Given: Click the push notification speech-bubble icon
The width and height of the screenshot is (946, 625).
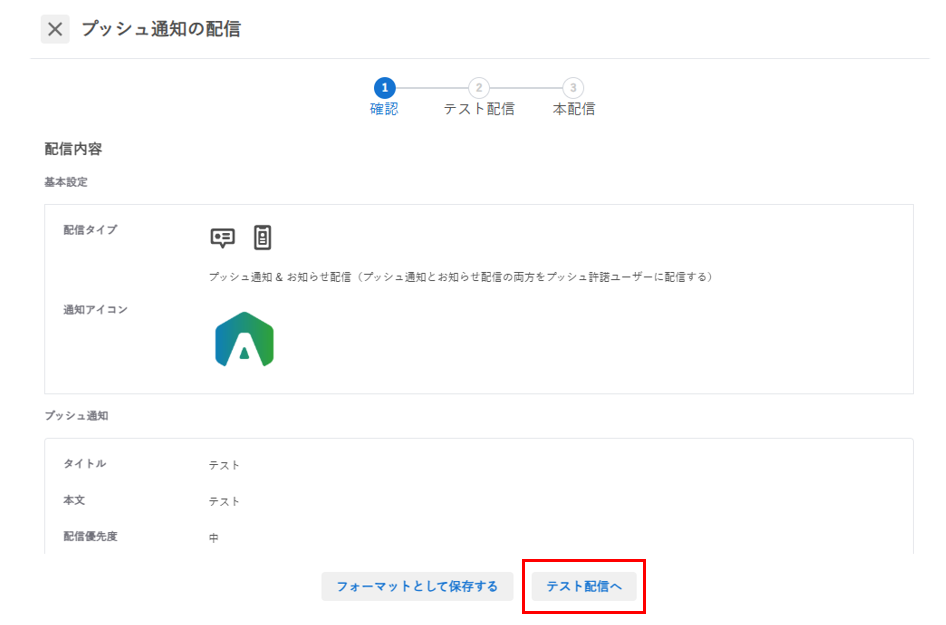Looking at the screenshot, I should pos(223,238).
